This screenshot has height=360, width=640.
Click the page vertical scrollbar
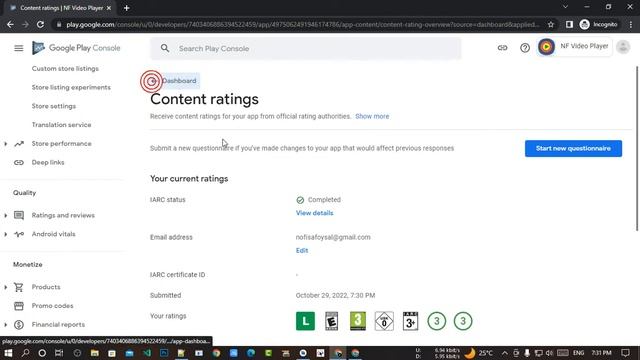[x=637, y=149]
